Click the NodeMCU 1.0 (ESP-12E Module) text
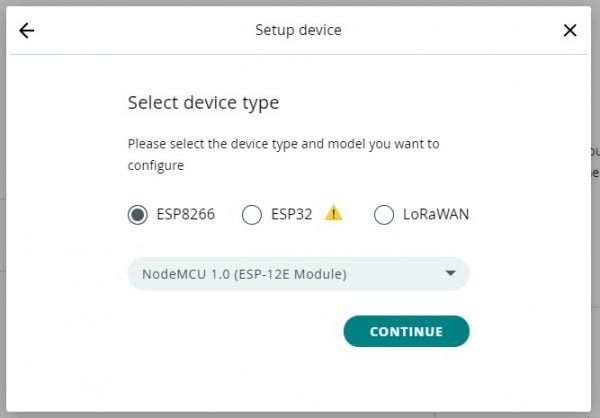This screenshot has width=600, height=418. coord(245,274)
